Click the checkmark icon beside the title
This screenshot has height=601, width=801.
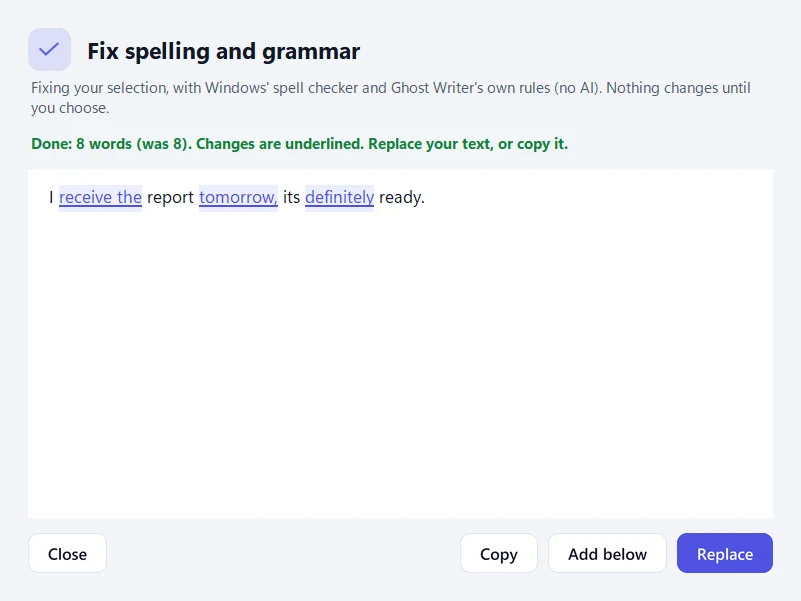point(50,50)
